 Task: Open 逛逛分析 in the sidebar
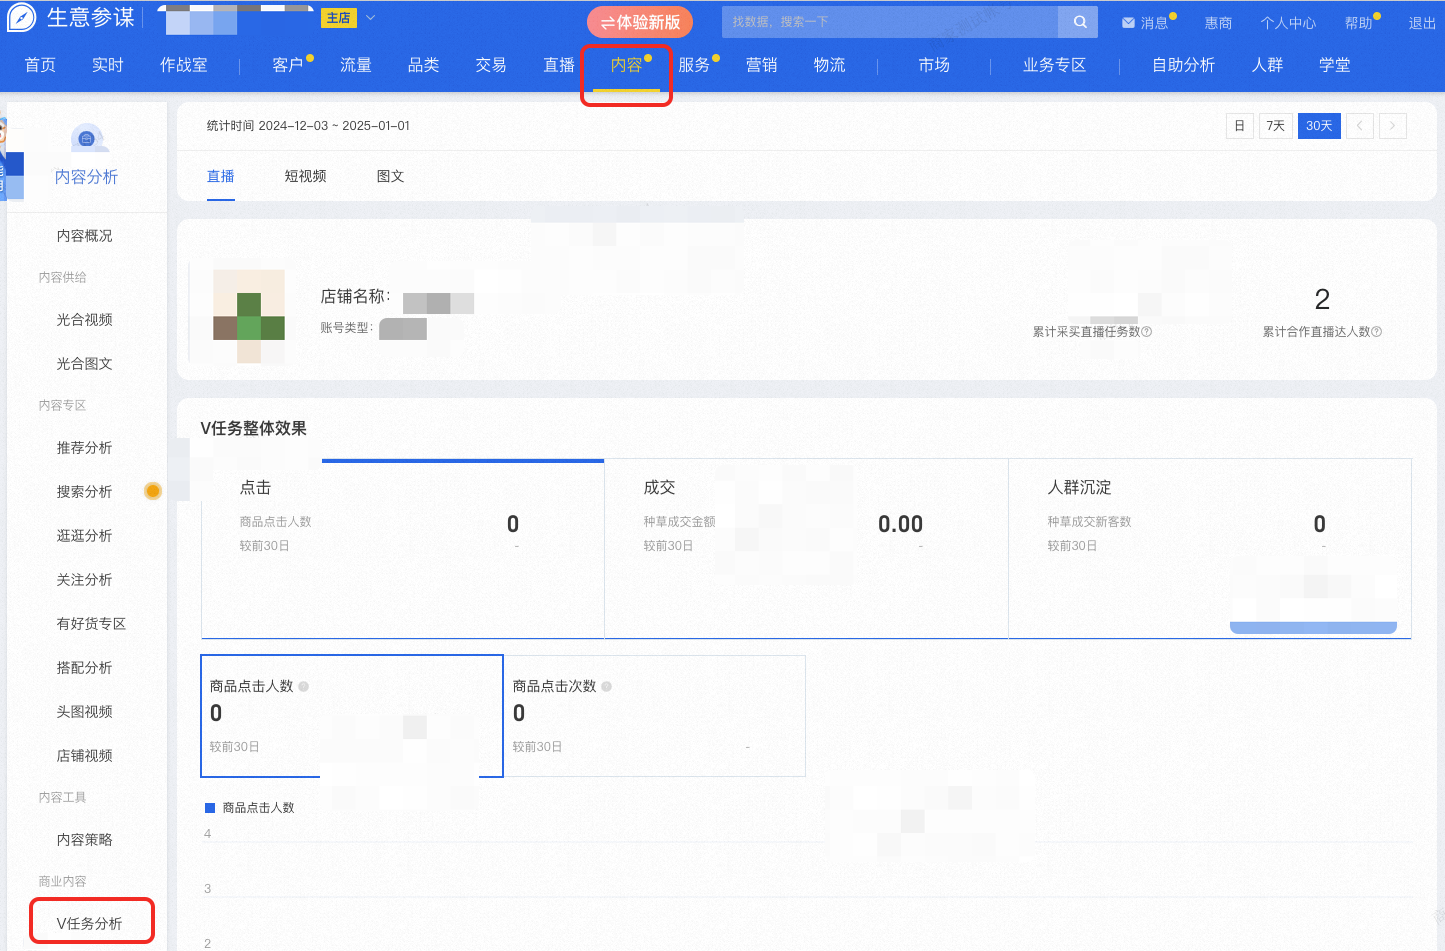[85, 536]
